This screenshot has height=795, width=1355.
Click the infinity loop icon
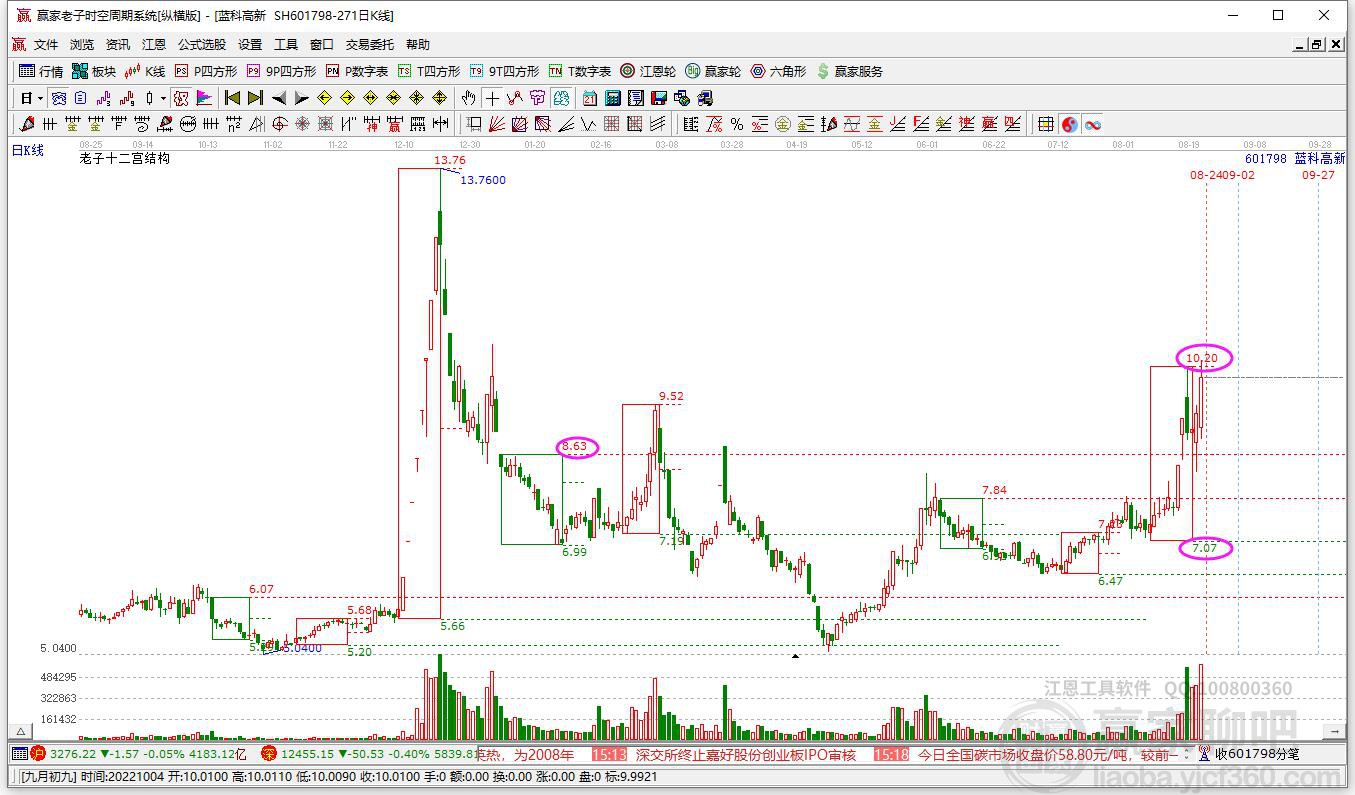[x=1093, y=124]
